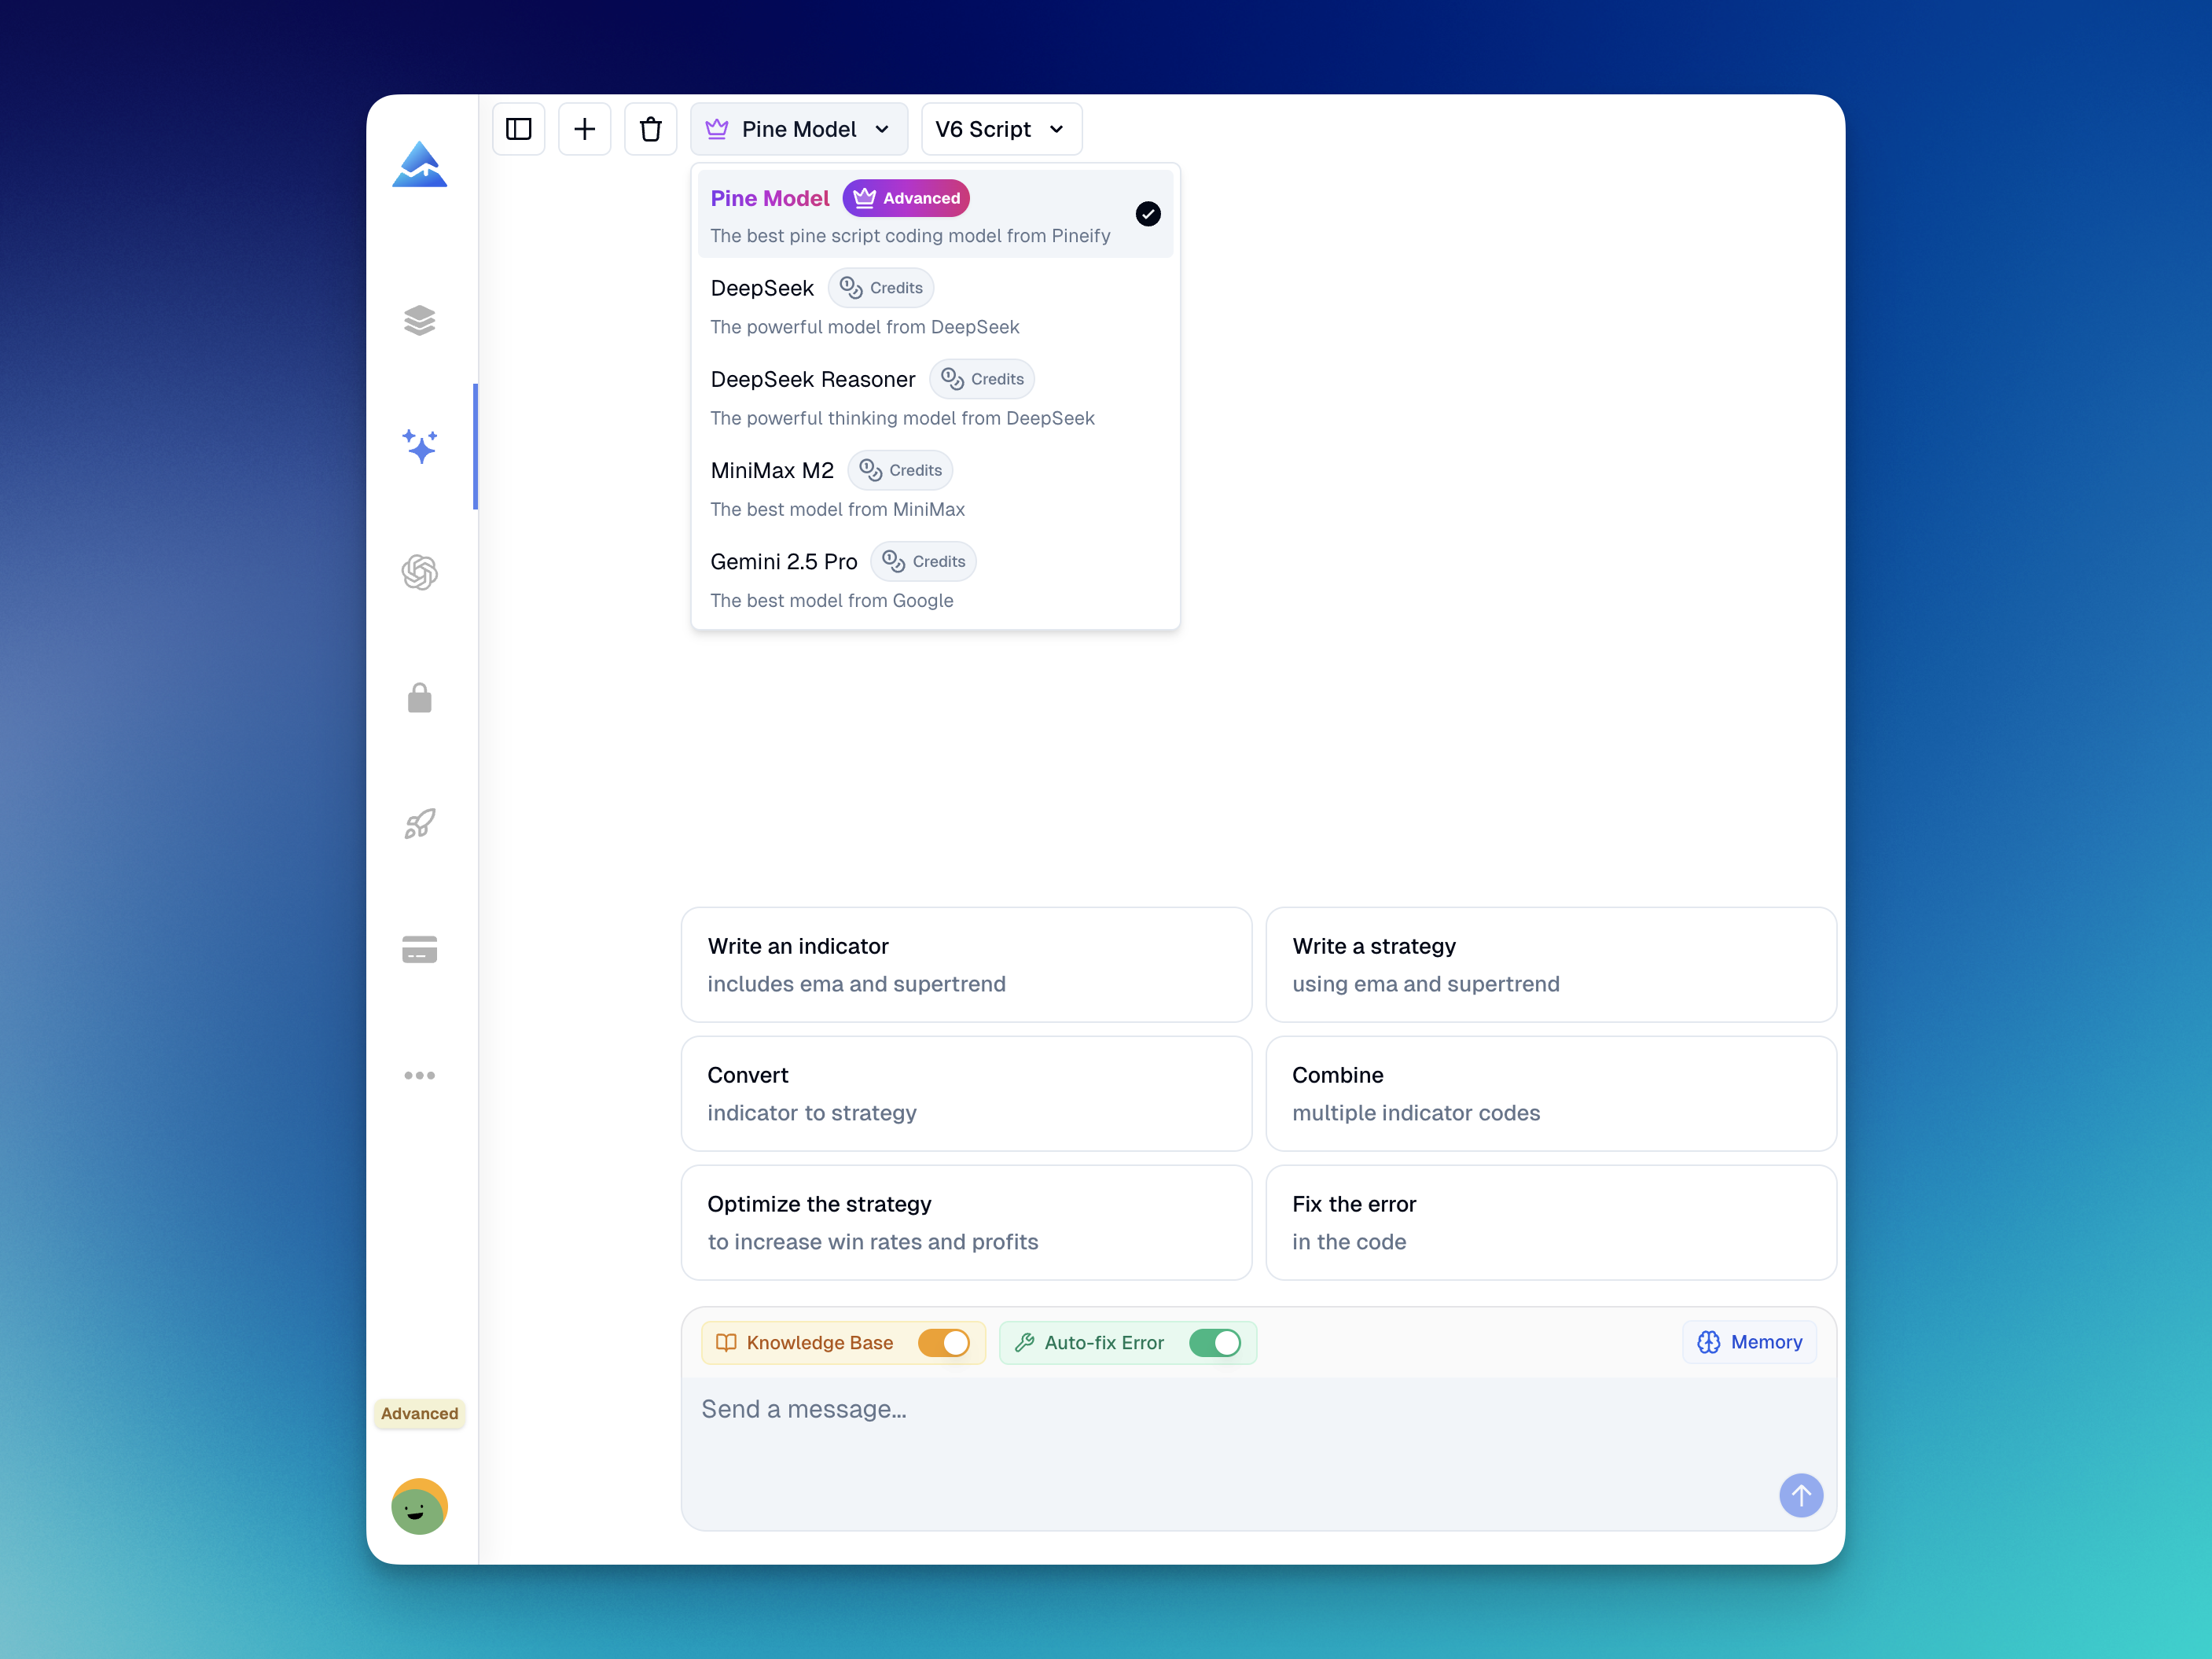2212x1659 pixels.
Task: Click the trash delete icon in the toolbar
Action: 650,128
